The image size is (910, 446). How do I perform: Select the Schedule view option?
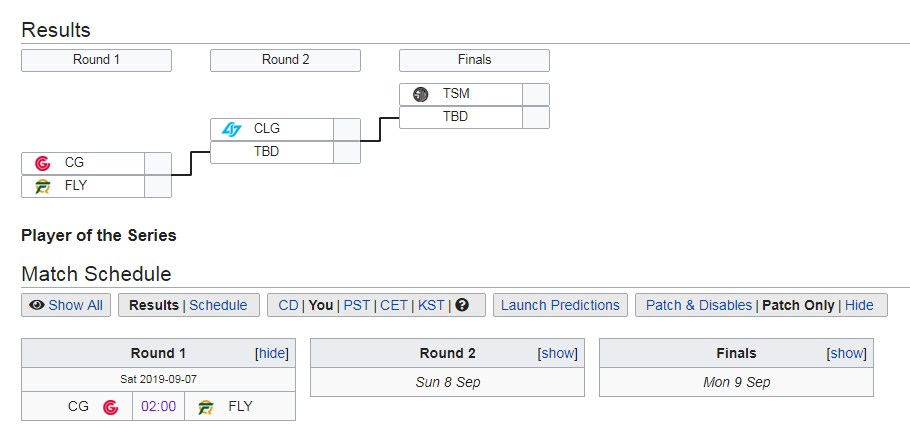click(218, 305)
